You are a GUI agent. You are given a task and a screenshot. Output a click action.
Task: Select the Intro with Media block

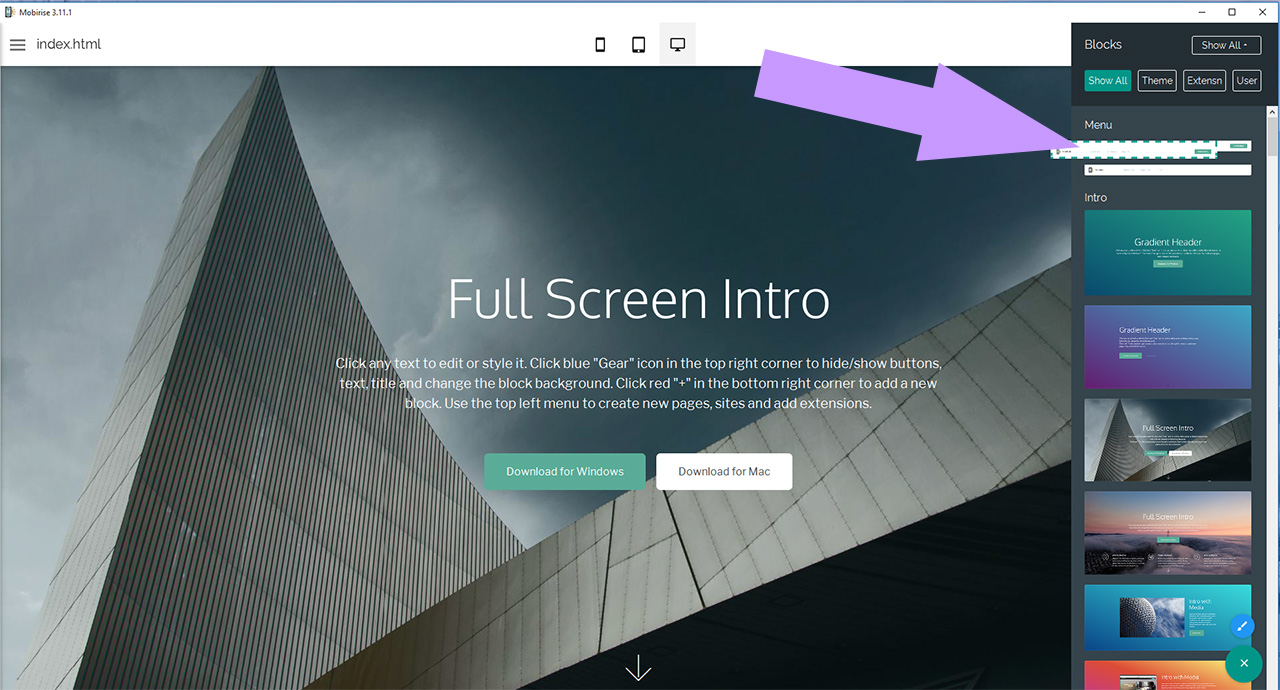[x=1167, y=617]
